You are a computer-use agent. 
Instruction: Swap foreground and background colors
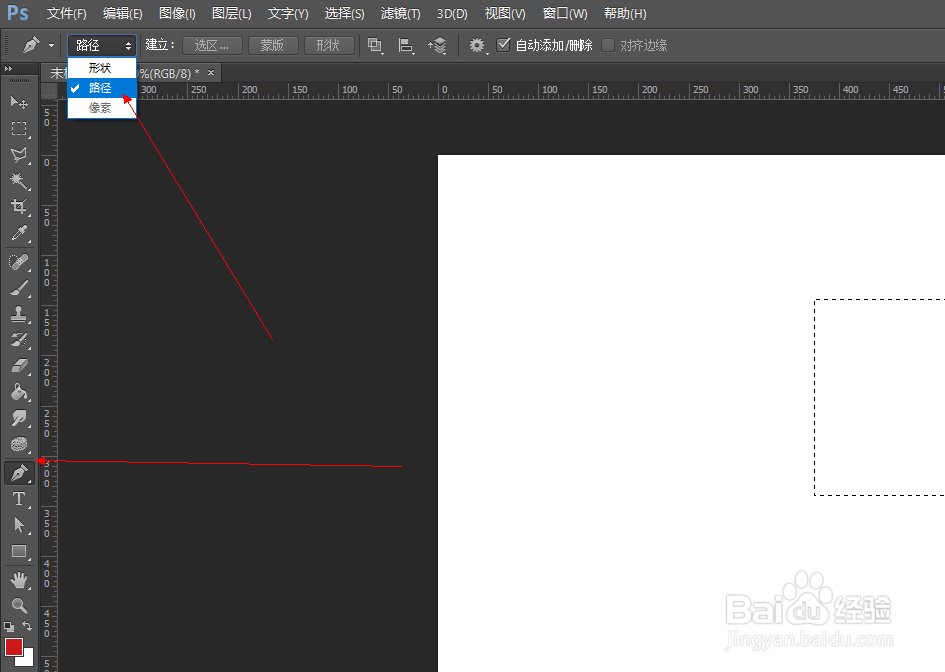[x=27, y=626]
